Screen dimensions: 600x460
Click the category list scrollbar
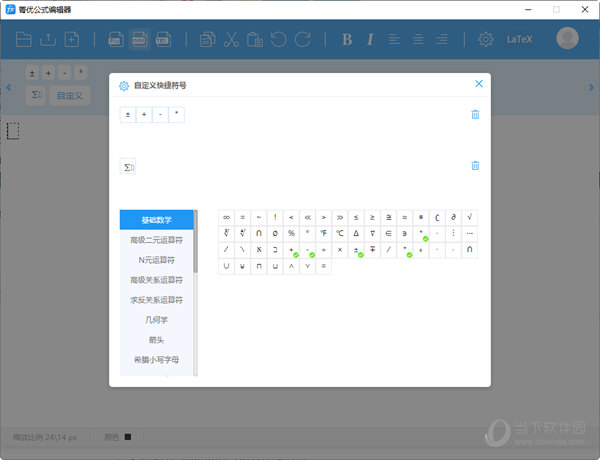click(196, 242)
